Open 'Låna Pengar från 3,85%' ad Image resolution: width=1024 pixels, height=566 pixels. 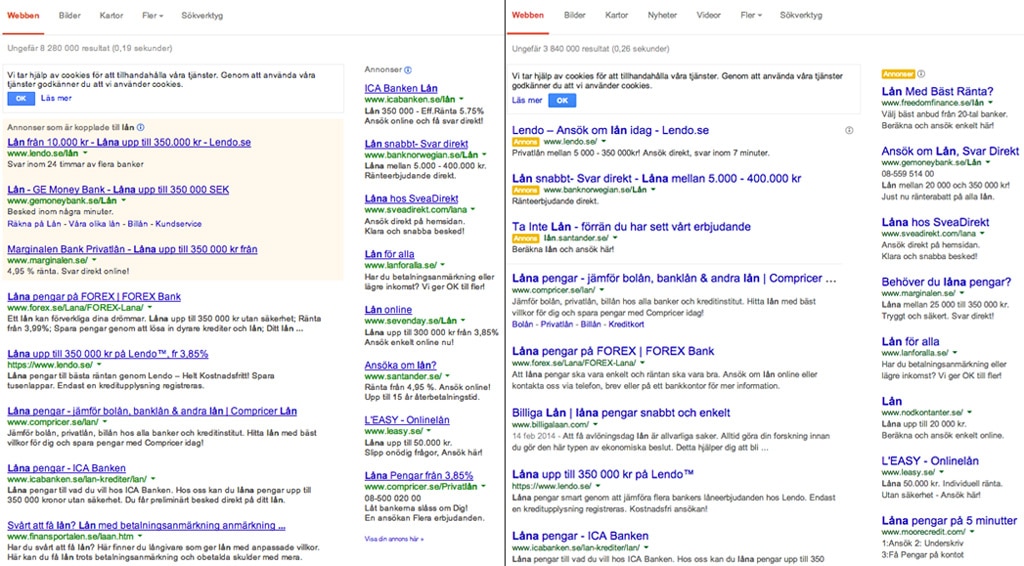419,475
